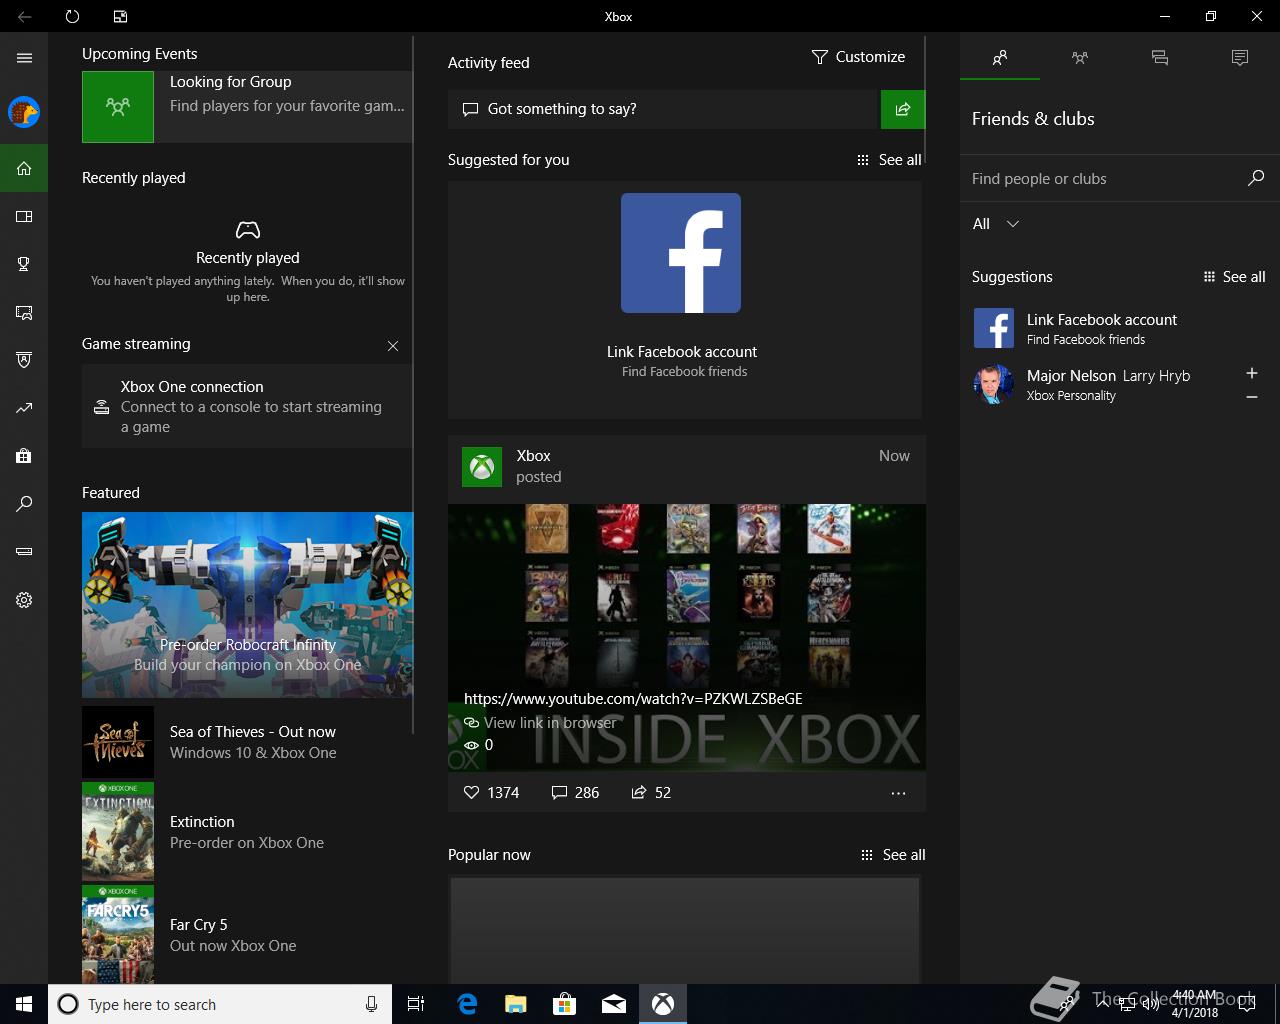Open Microsoft Store bag icon in sidebar
This screenshot has height=1024, width=1280.
tap(24, 456)
